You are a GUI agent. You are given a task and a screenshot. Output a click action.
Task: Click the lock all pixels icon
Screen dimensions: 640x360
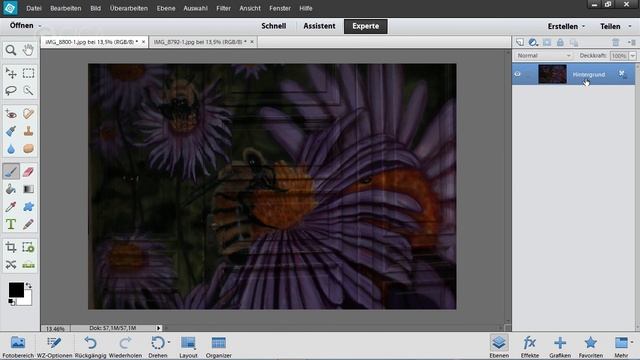pos(560,42)
